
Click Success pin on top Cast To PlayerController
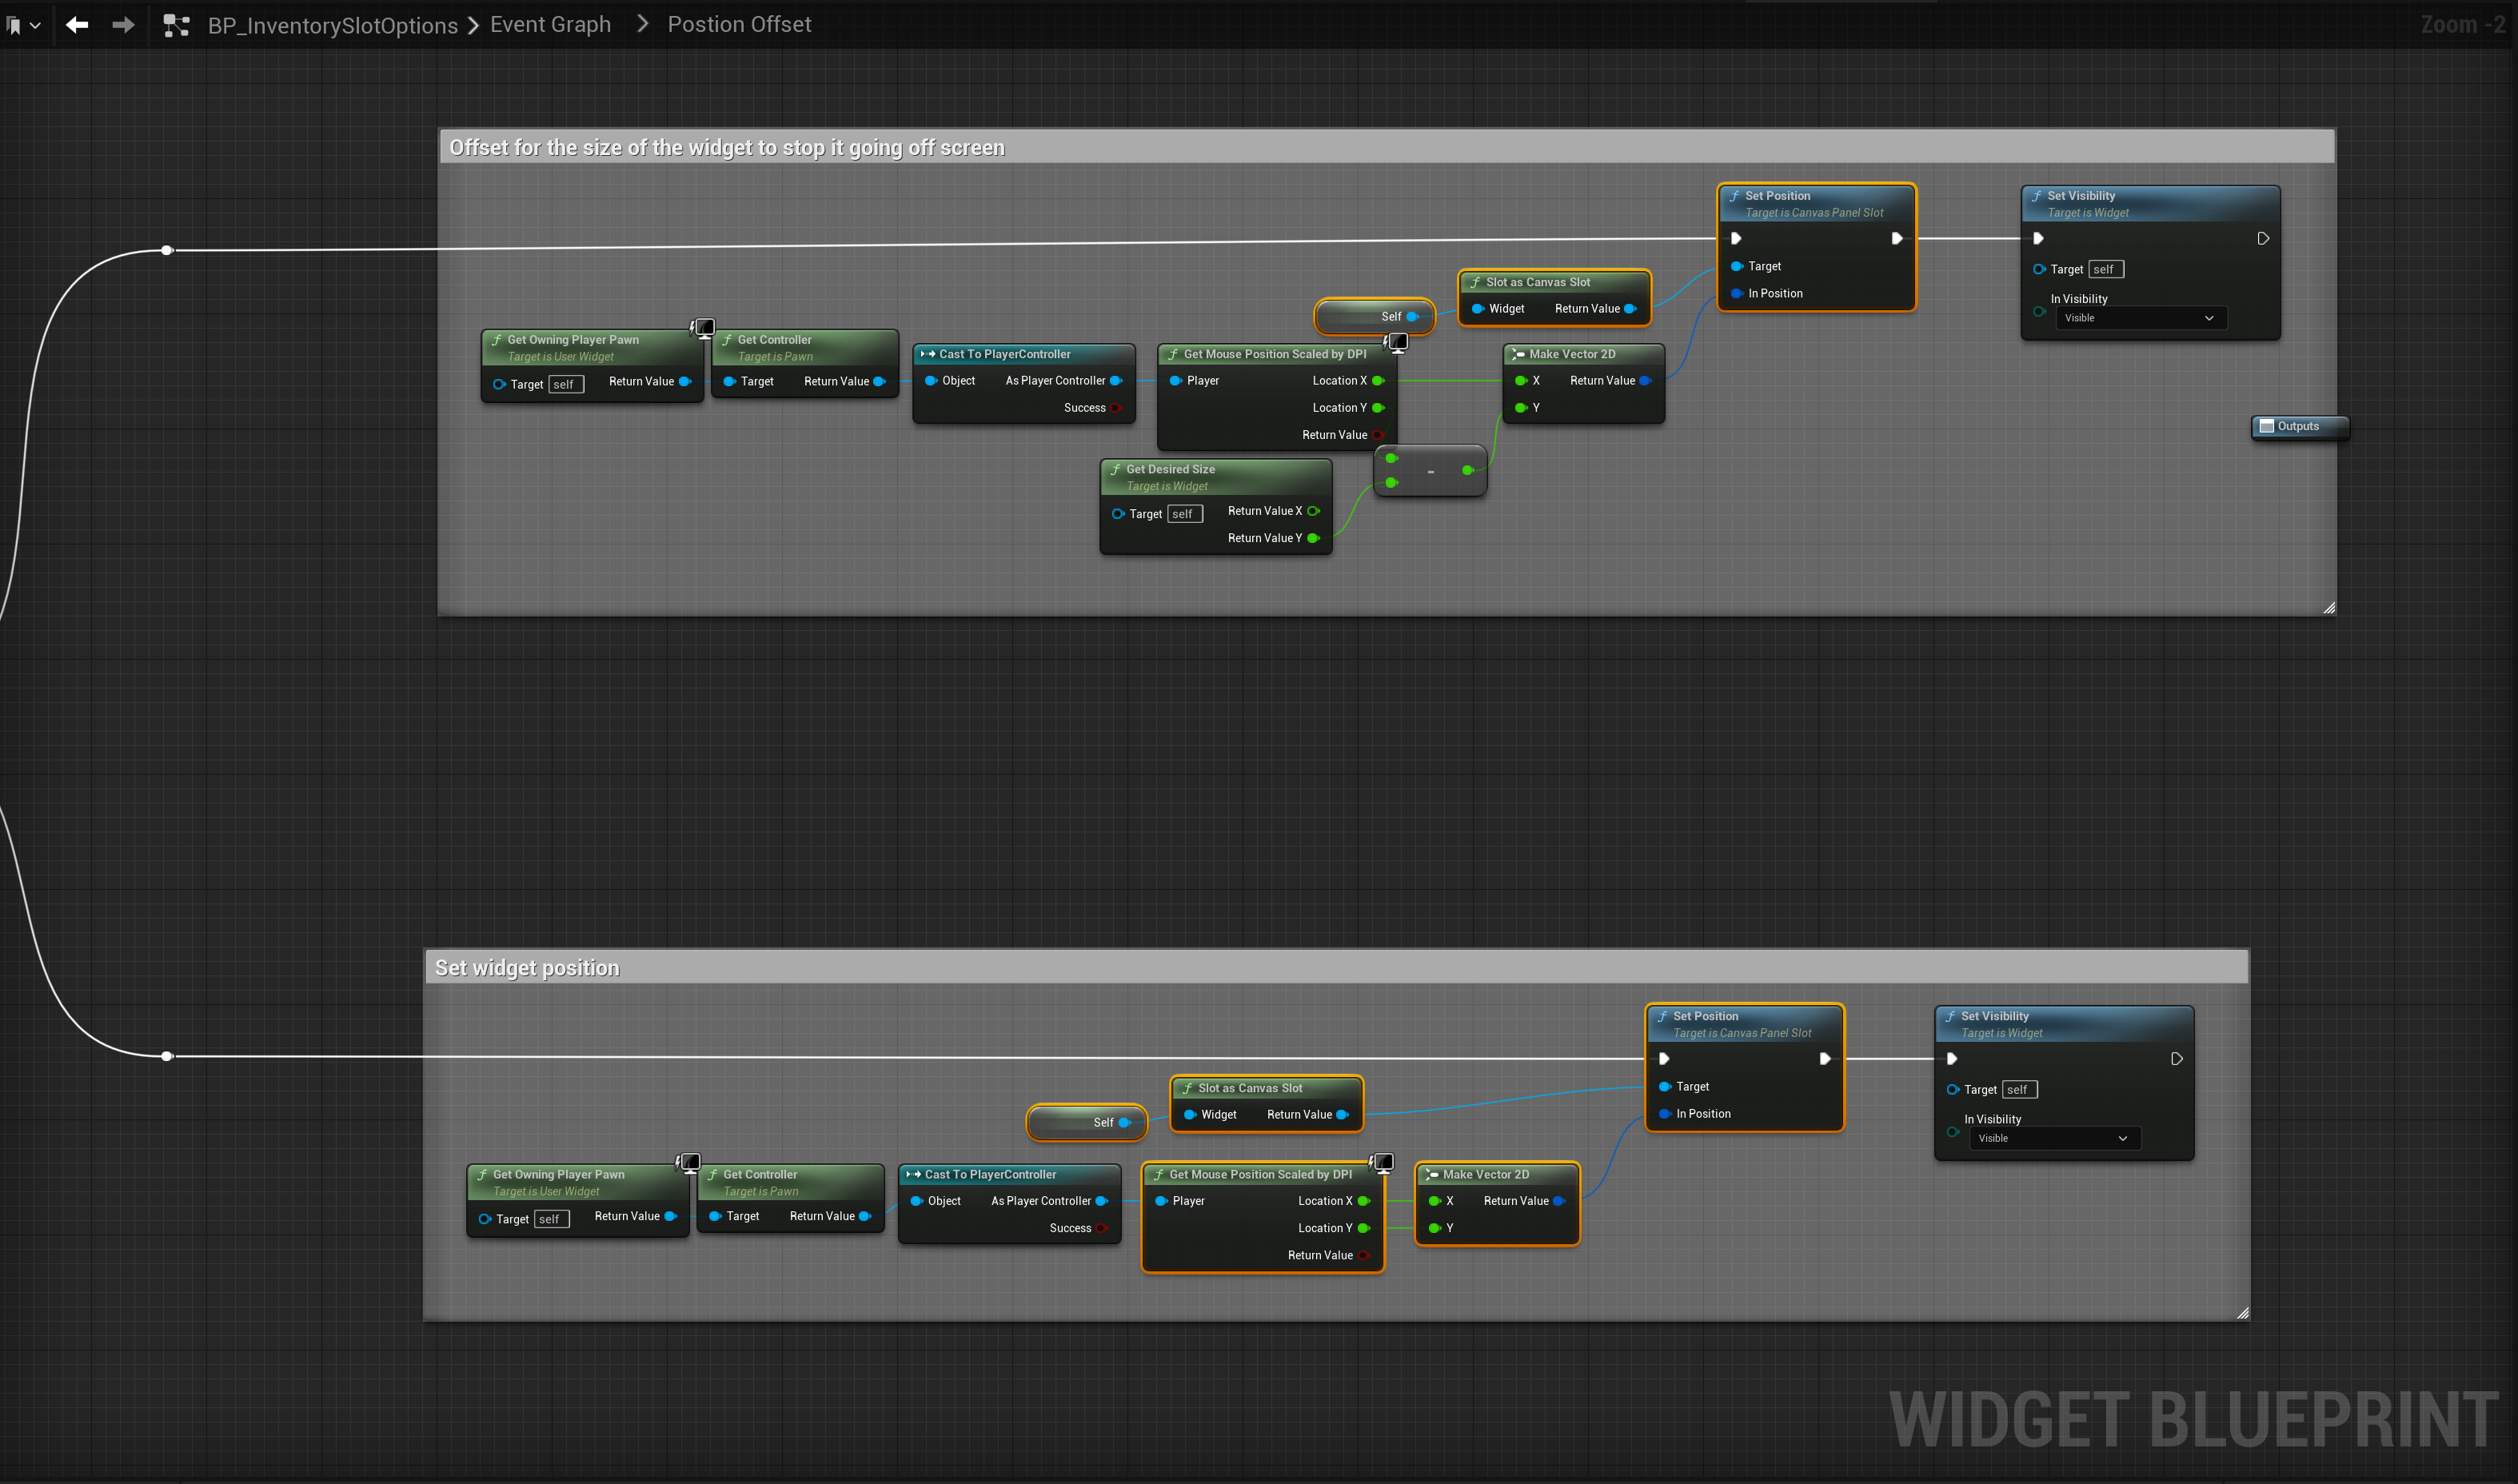pyautogui.click(x=1115, y=408)
